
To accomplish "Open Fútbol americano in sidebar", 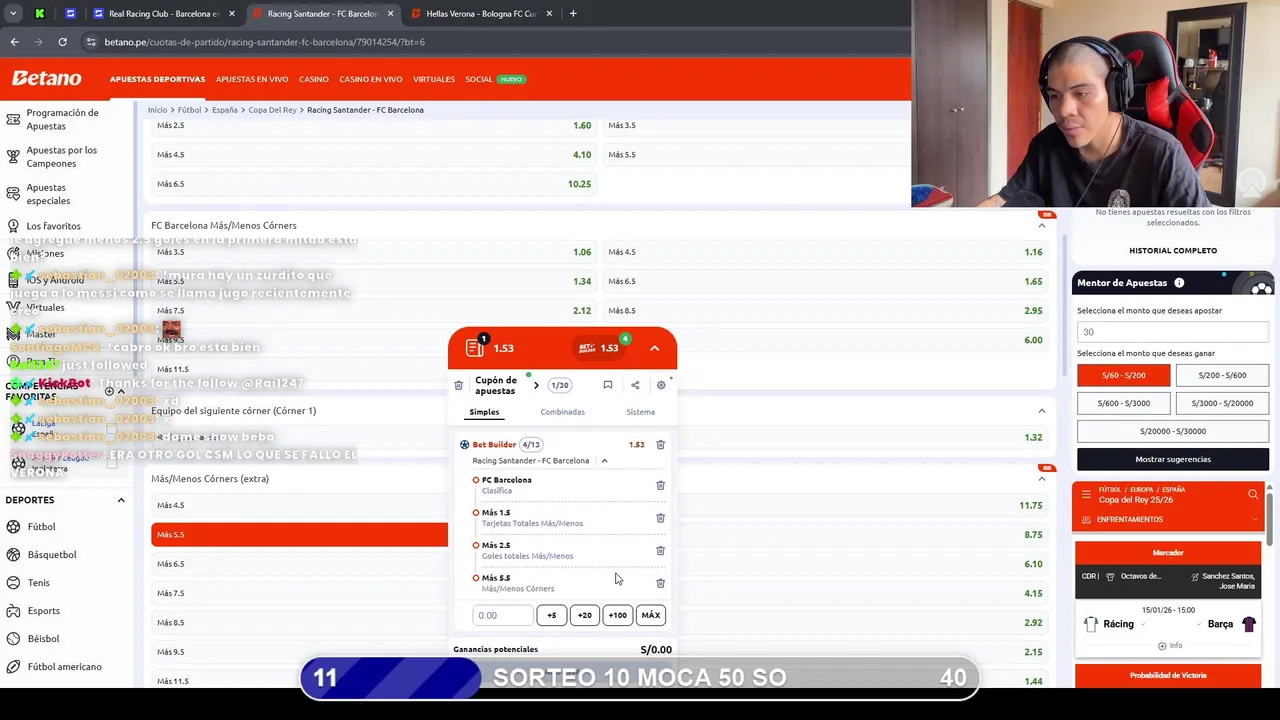I will point(64,667).
